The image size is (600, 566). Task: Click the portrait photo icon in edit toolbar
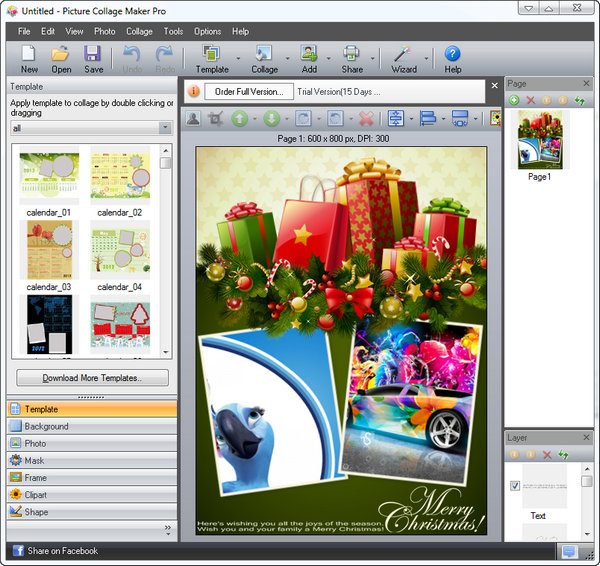[193, 119]
